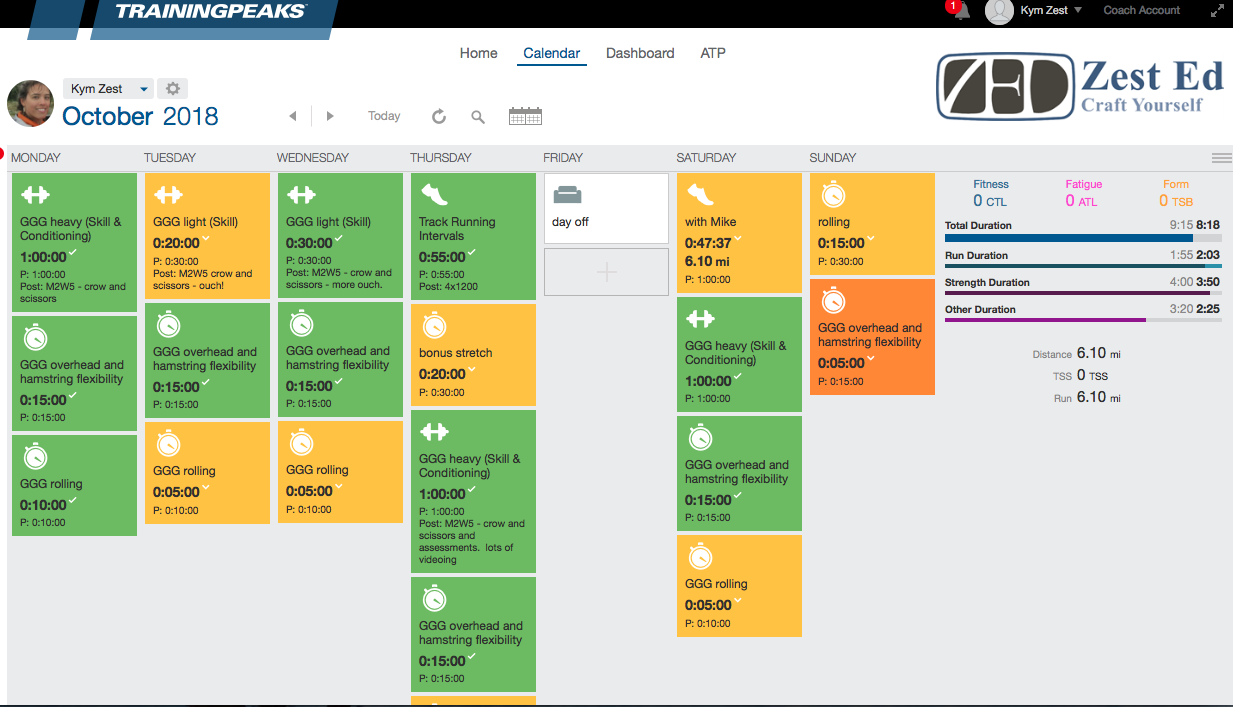Toggle fullscreen expand arrows icon
This screenshot has width=1233, height=707.
point(1217,11)
